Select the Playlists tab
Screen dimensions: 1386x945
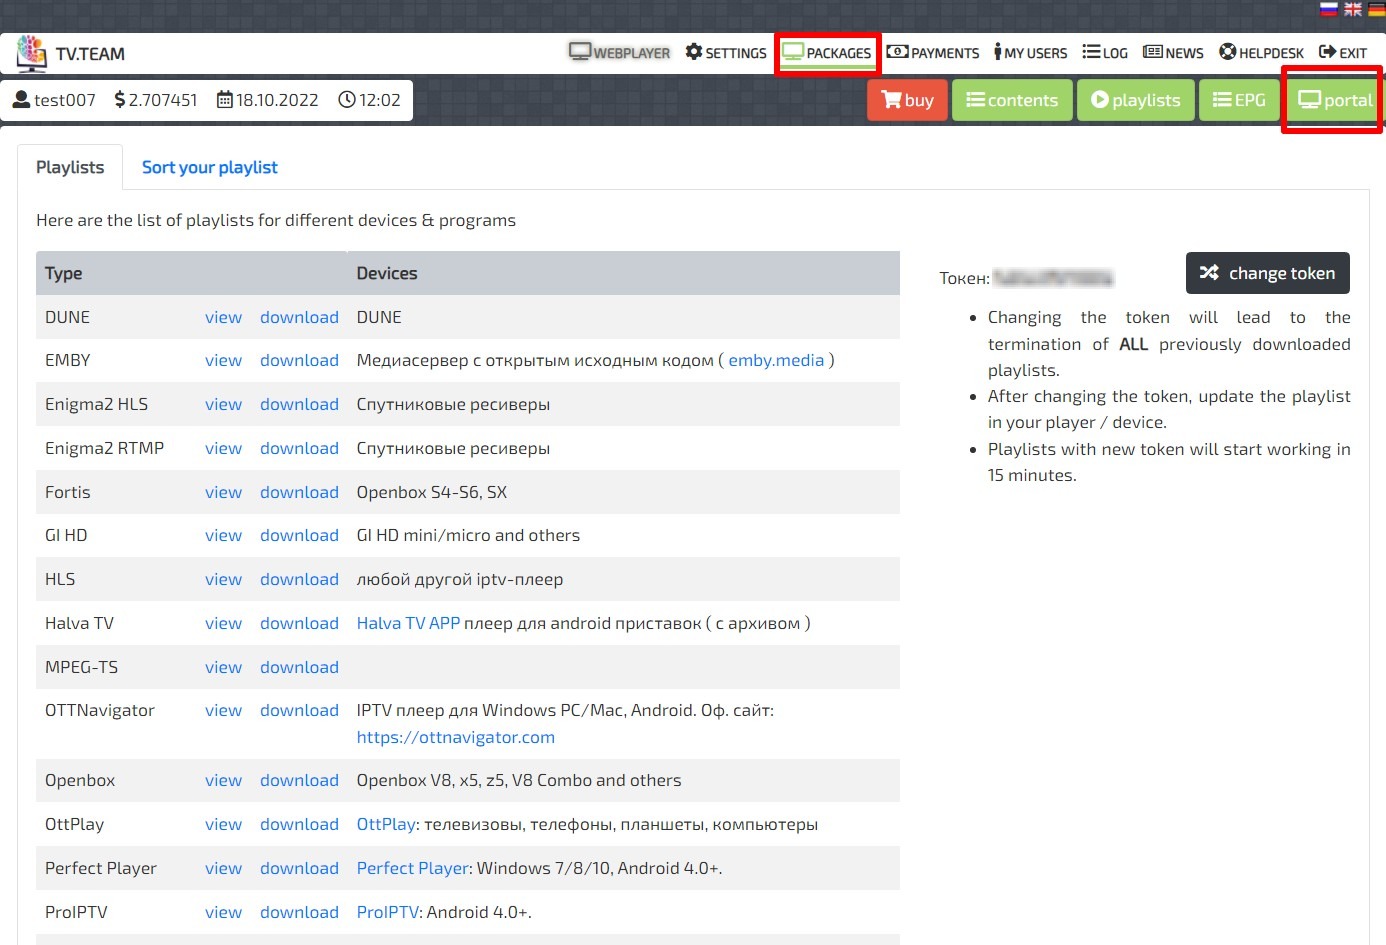(70, 167)
